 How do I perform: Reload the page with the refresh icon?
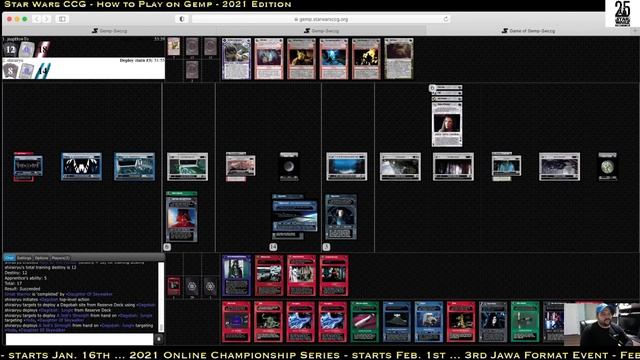click(446, 19)
